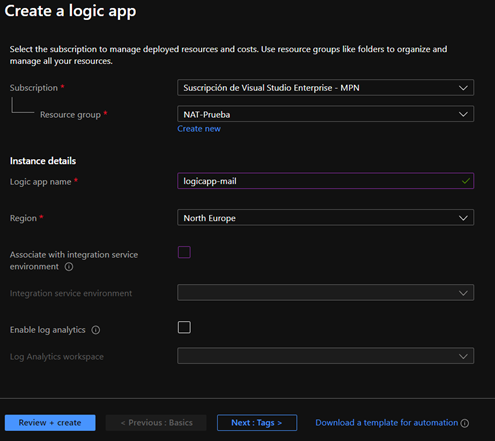
Task: Open Resource group dropdown showing NAT-Prueba
Action: (325, 114)
